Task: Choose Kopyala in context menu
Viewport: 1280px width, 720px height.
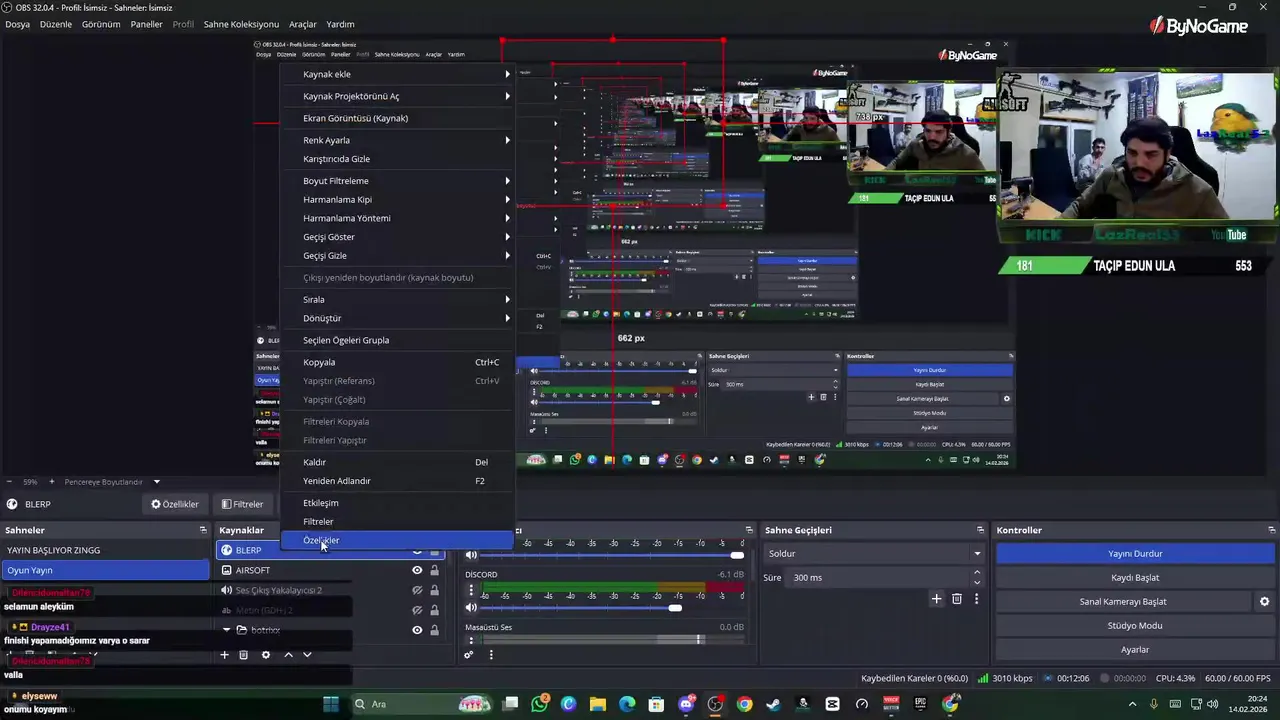Action: coord(398,362)
